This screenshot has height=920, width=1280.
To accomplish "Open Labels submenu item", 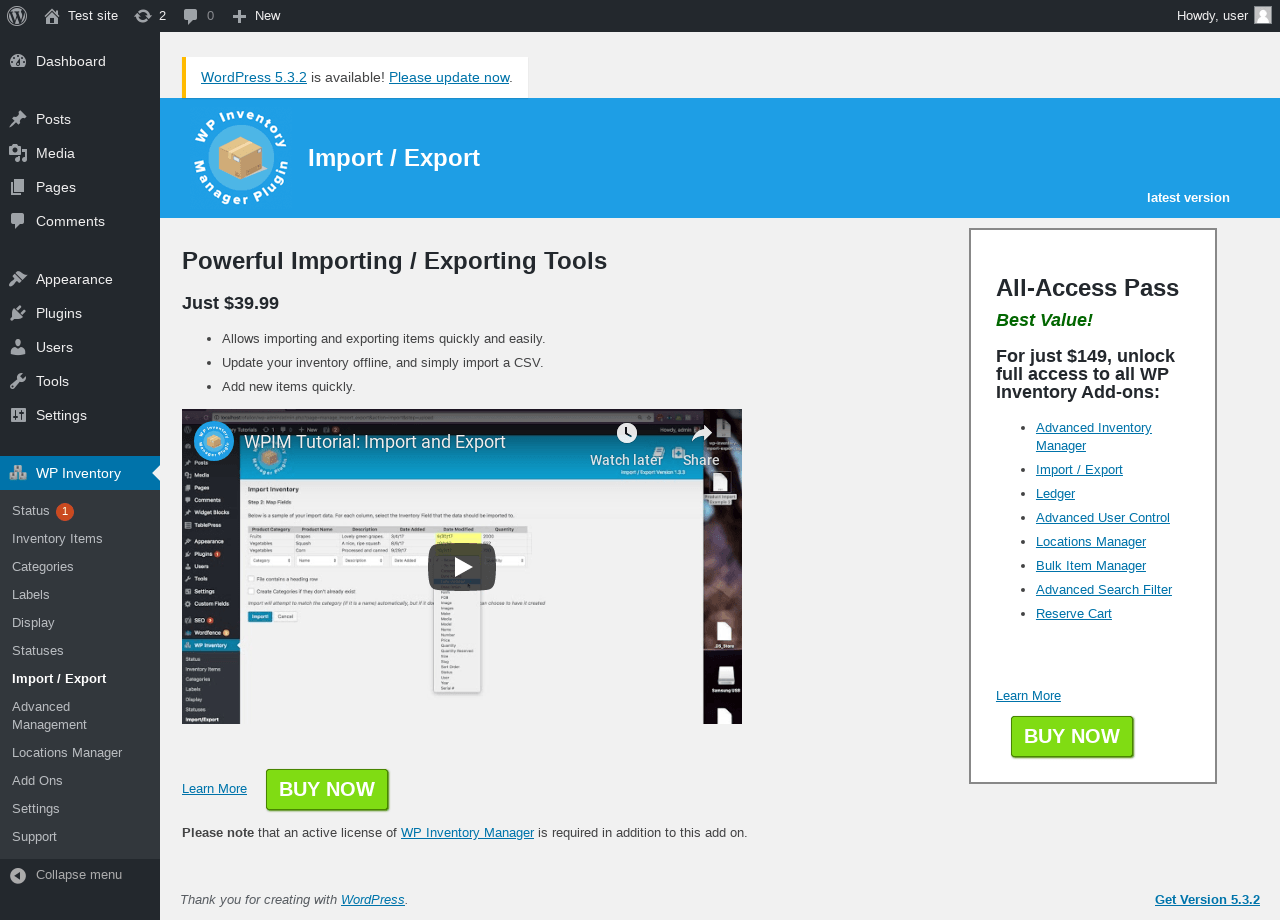I will click(x=80, y=595).
